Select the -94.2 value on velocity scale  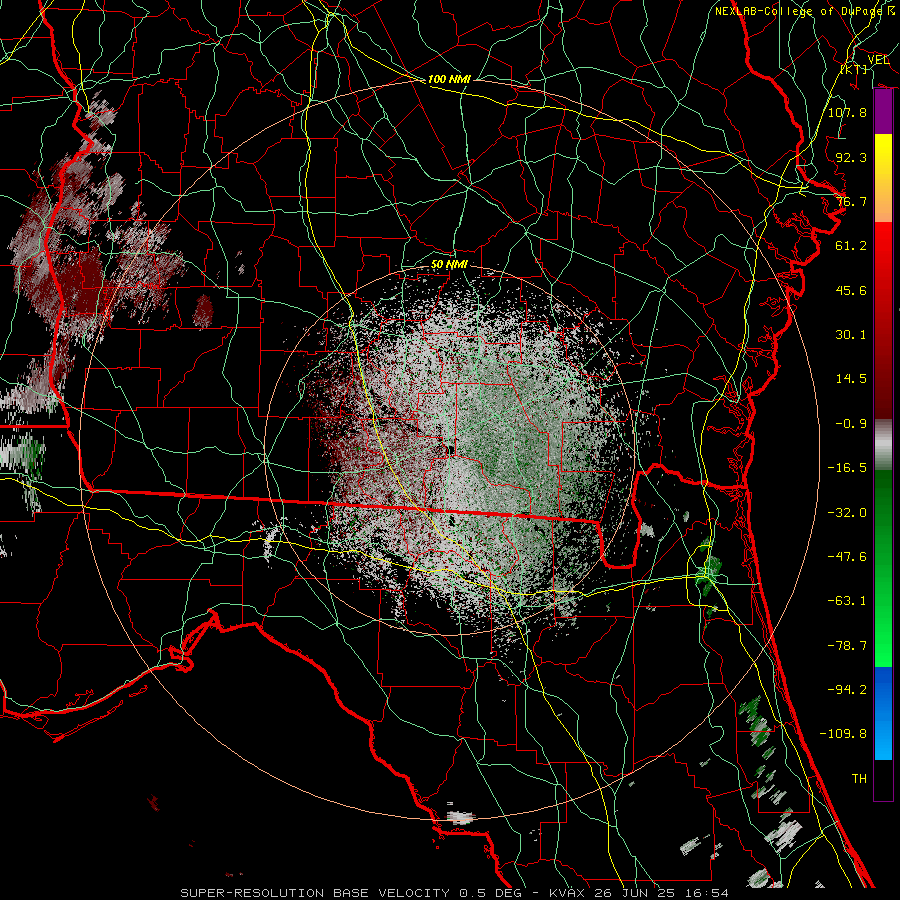click(847, 690)
